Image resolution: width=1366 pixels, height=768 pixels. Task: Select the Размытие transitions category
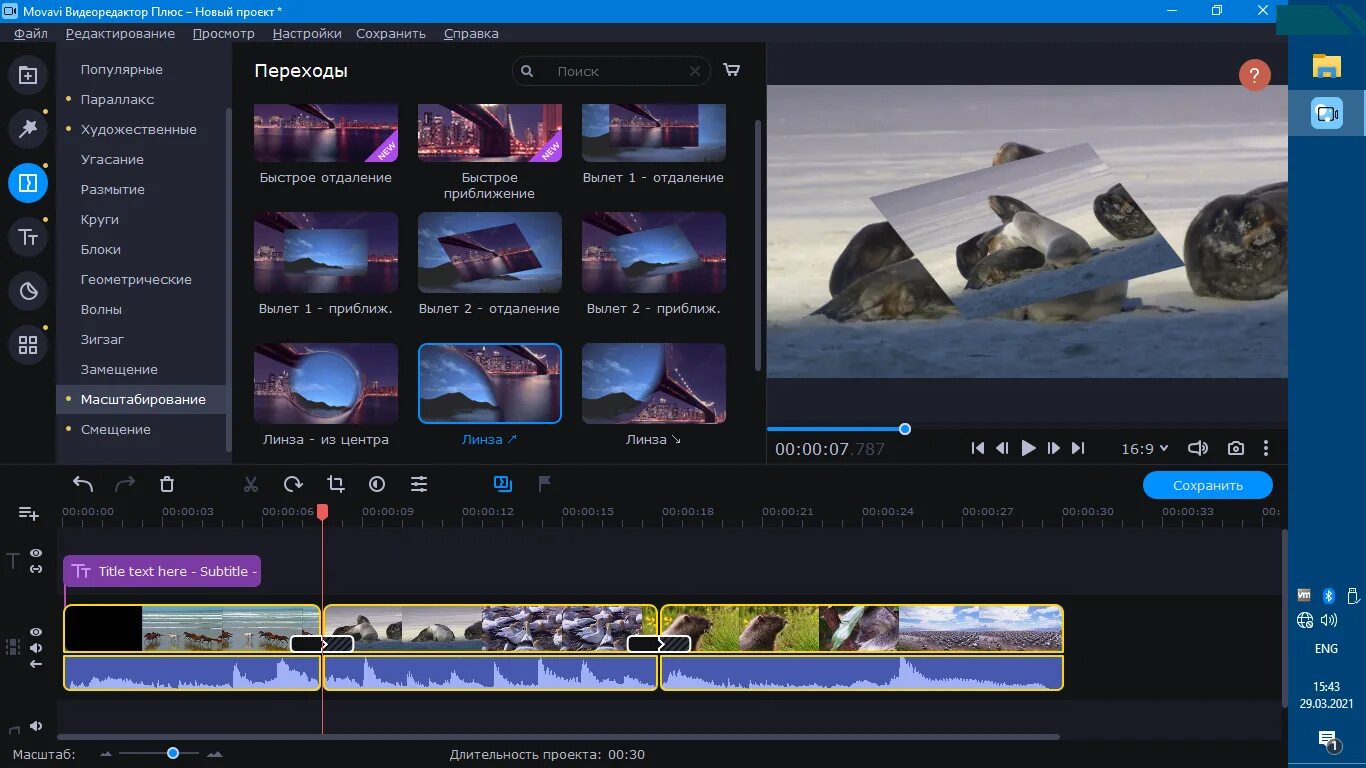pos(113,189)
